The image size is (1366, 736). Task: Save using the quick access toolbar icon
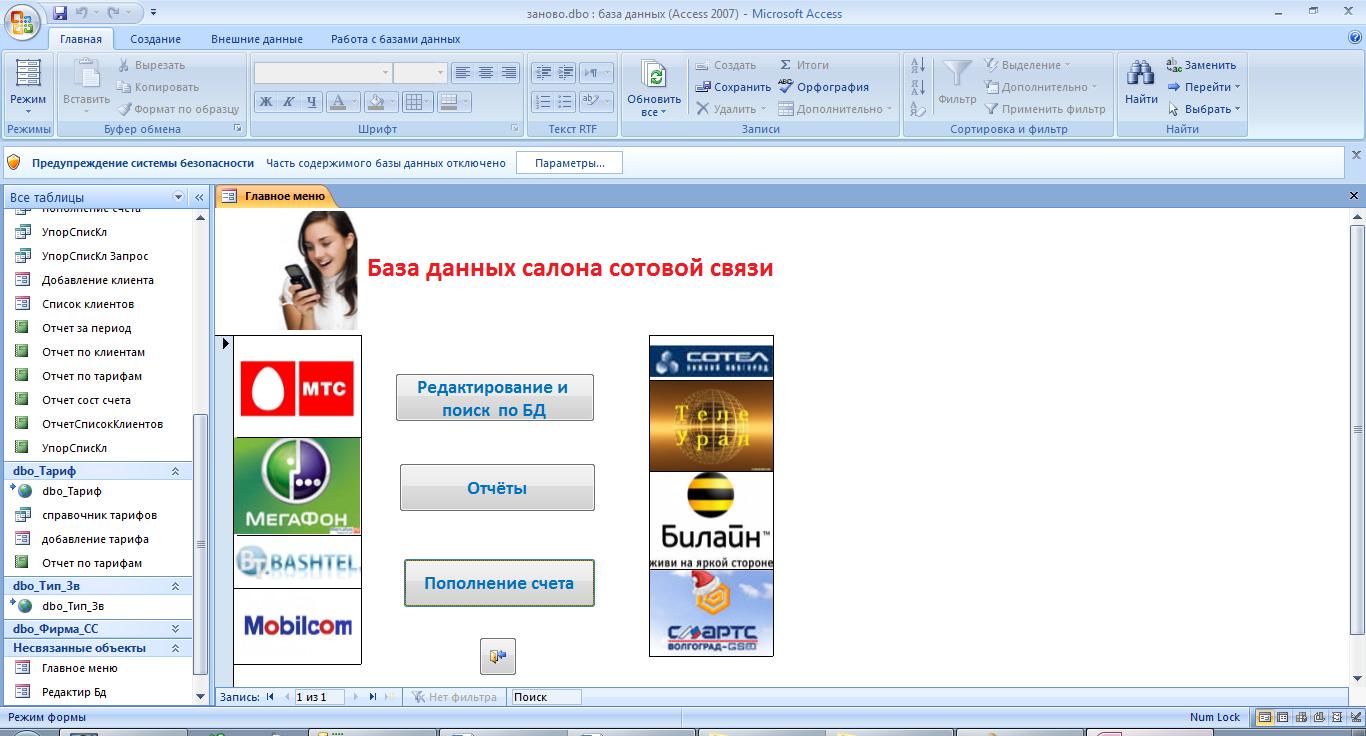(60, 13)
